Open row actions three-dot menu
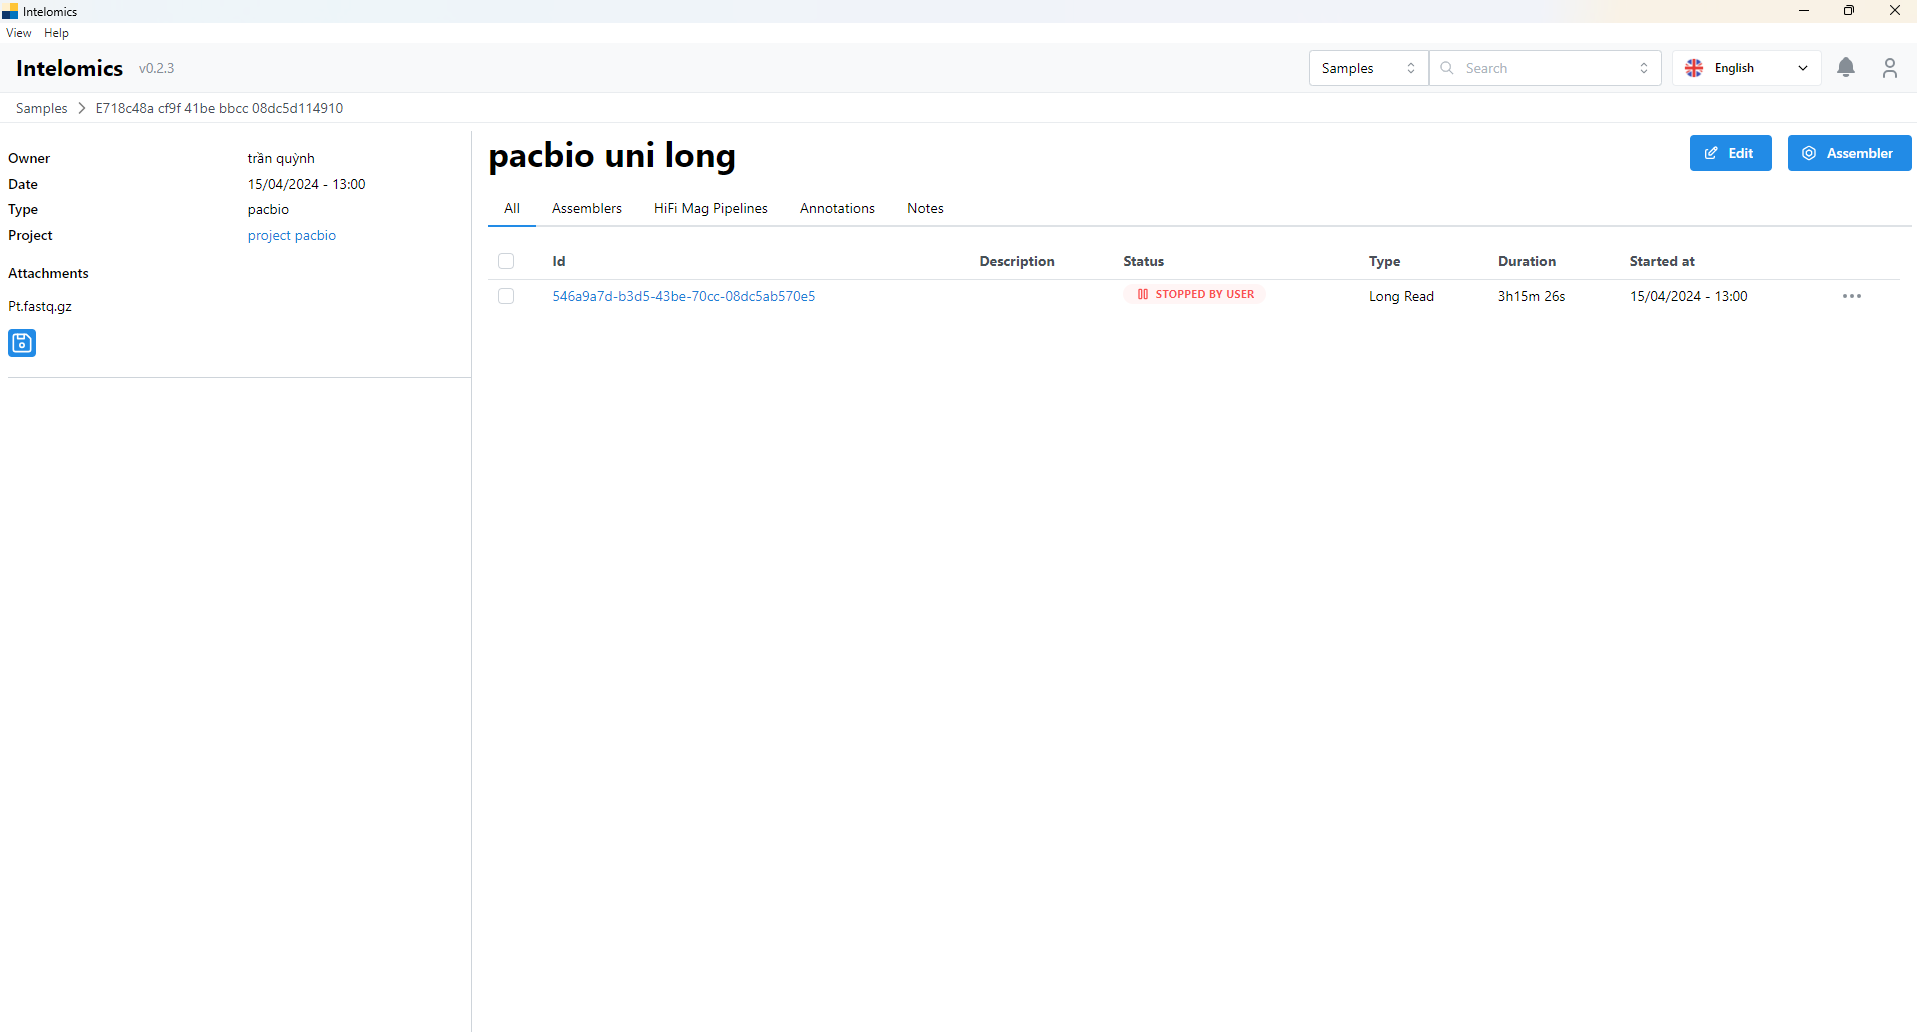1917x1032 pixels. (1851, 296)
